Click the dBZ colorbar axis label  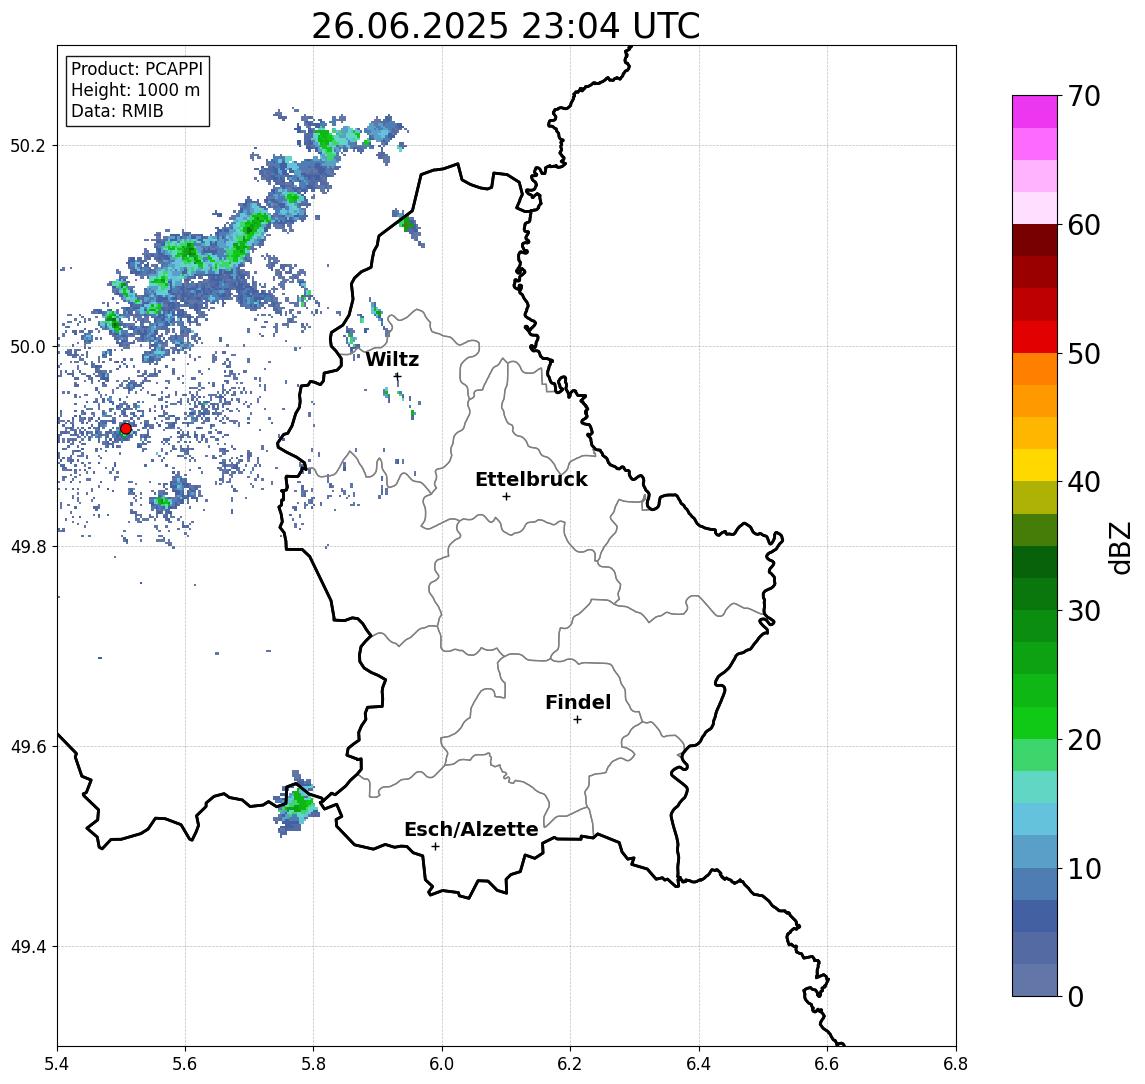click(1119, 548)
